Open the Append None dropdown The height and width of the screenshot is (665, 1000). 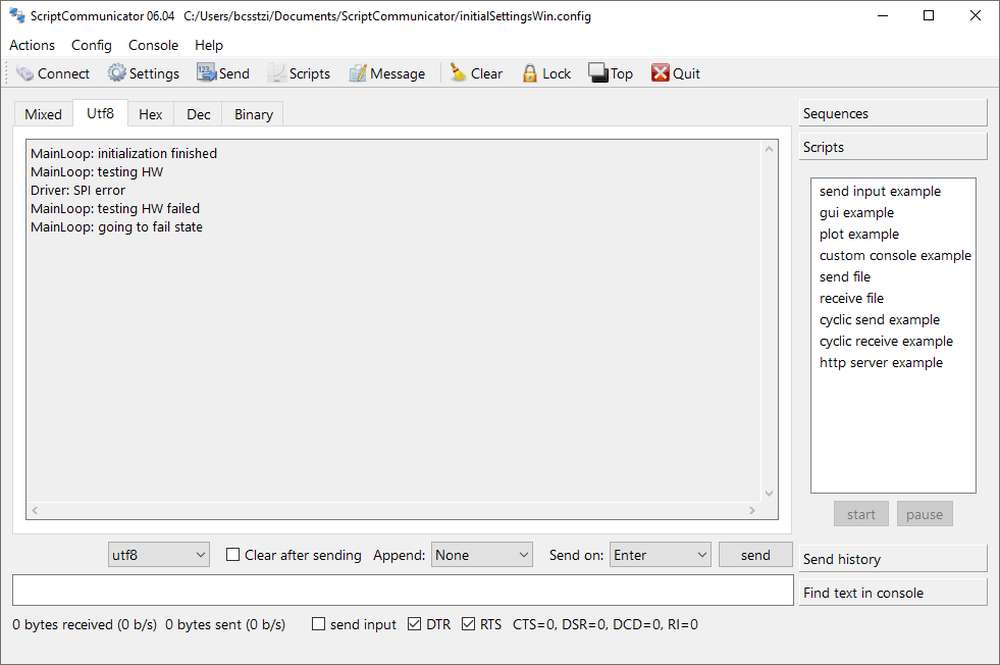[x=482, y=555]
